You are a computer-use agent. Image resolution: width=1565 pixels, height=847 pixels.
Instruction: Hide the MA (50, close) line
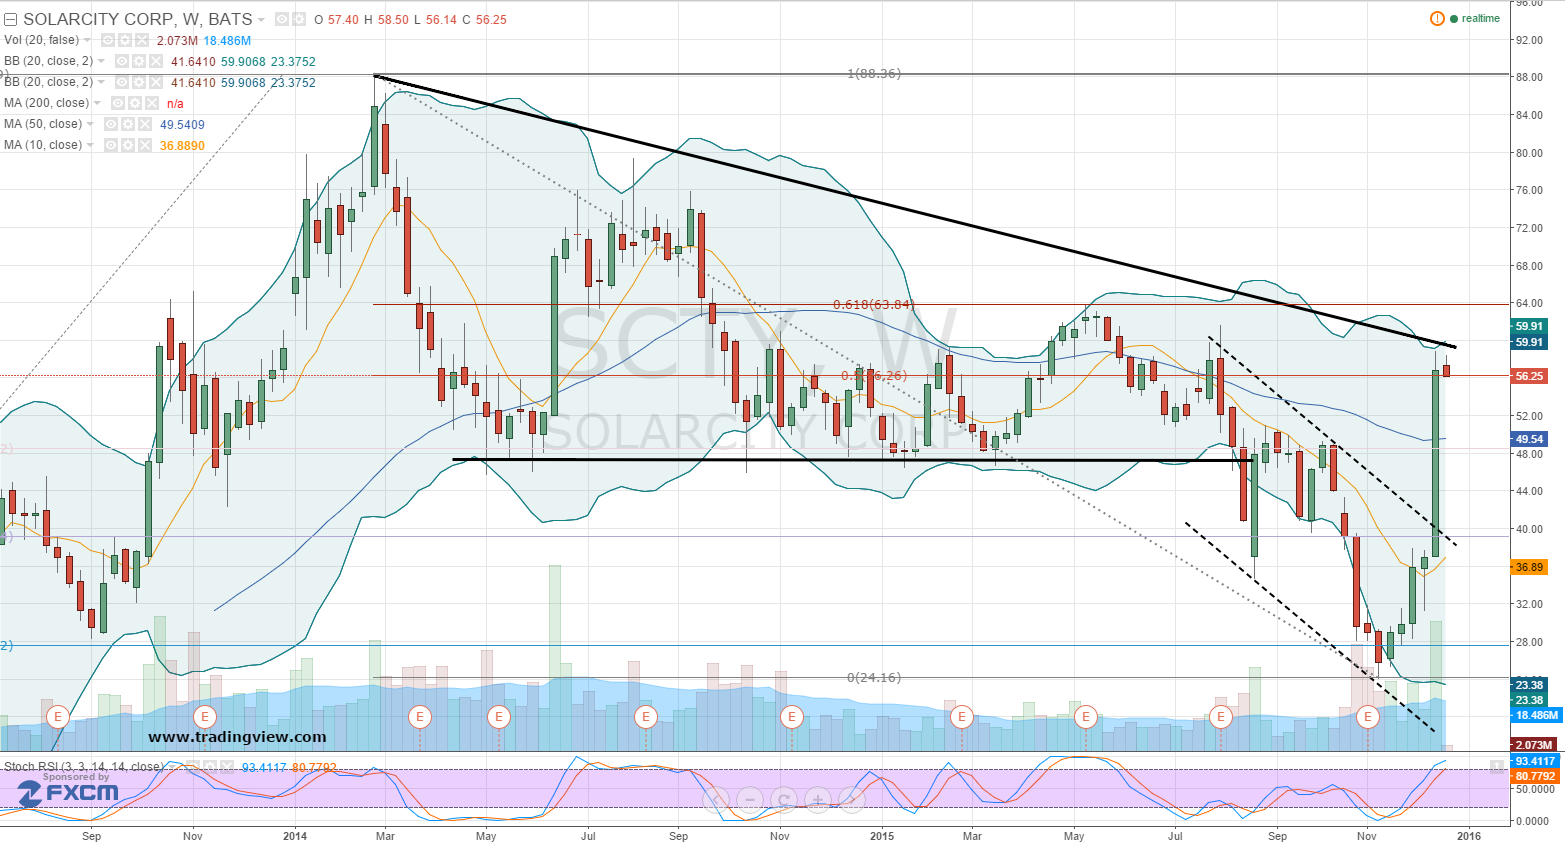pos(111,124)
